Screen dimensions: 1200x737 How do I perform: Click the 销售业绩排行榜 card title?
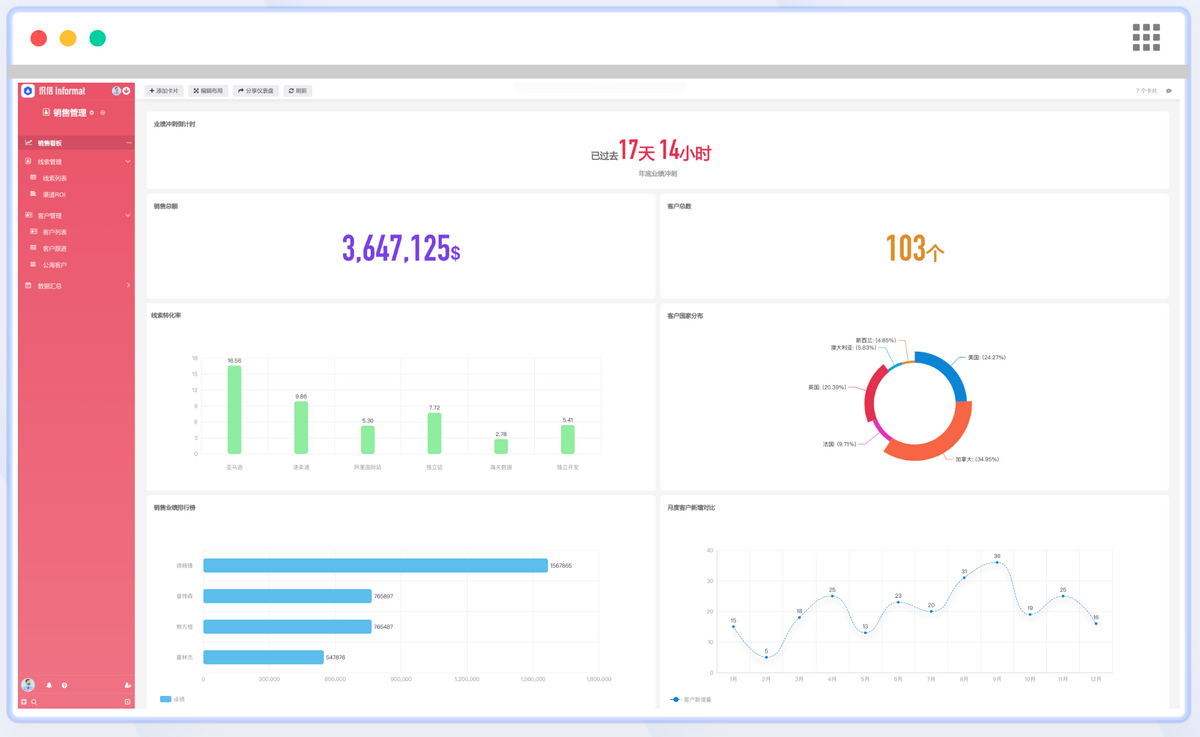point(175,508)
